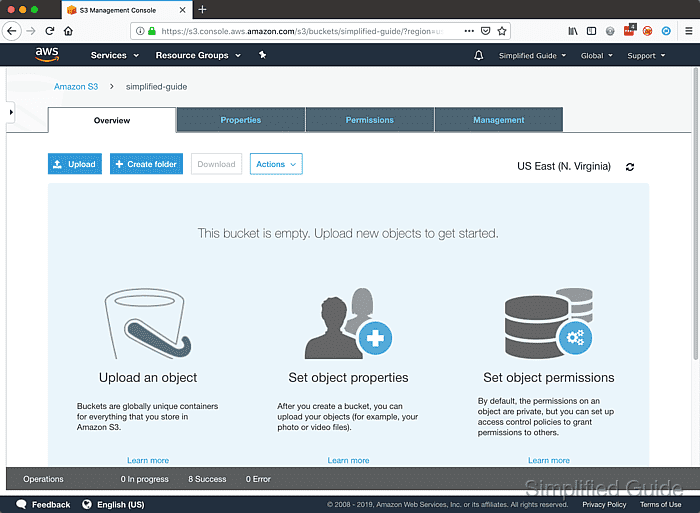Click the Upload an object bucket illustration
The width and height of the screenshot is (700, 513).
pos(148,323)
